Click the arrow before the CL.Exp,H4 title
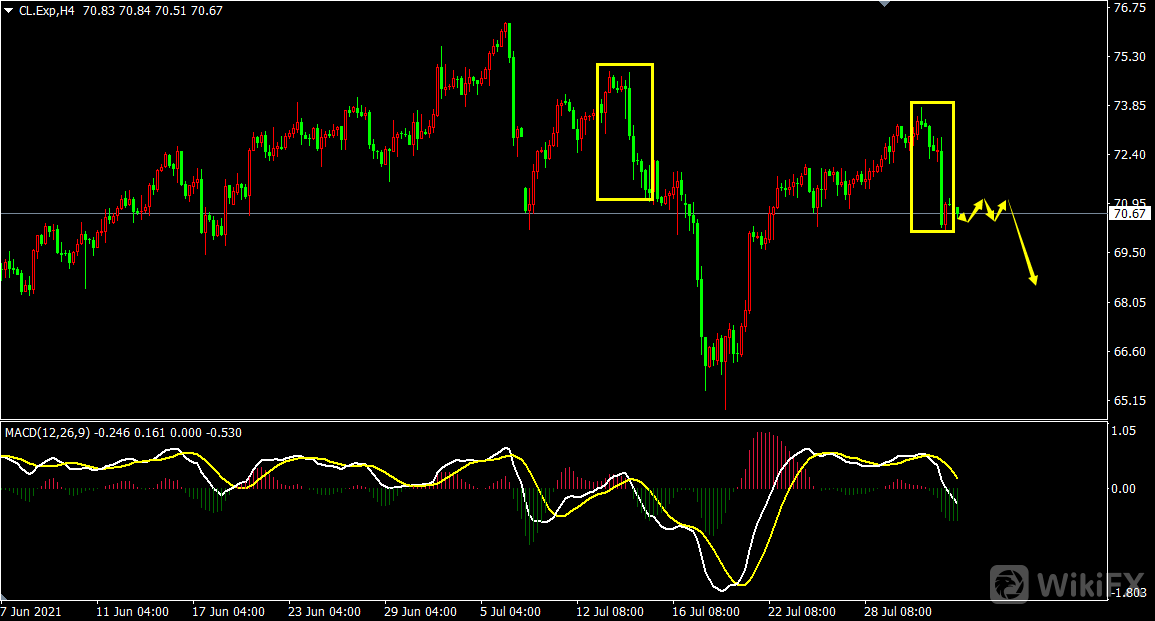The width and height of the screenshot is (1155, 621). 9,10
